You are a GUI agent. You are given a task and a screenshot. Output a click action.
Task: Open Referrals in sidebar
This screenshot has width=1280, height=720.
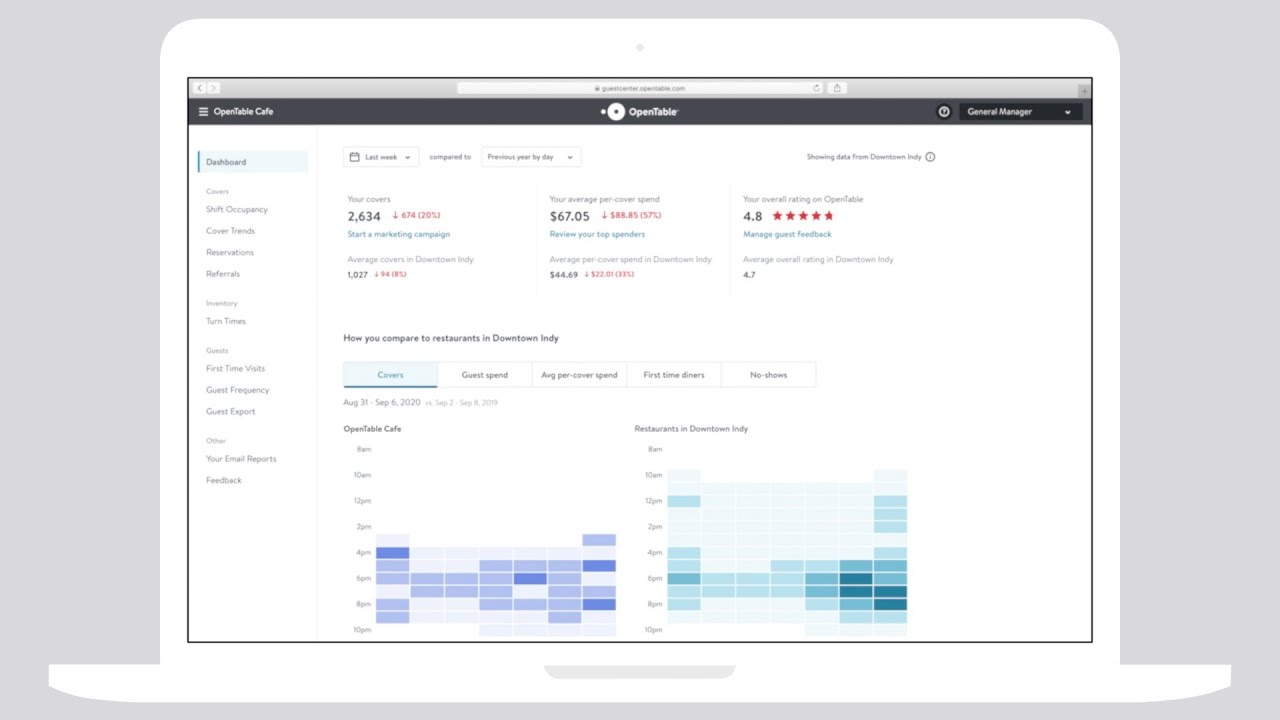(x=223, y=274)
